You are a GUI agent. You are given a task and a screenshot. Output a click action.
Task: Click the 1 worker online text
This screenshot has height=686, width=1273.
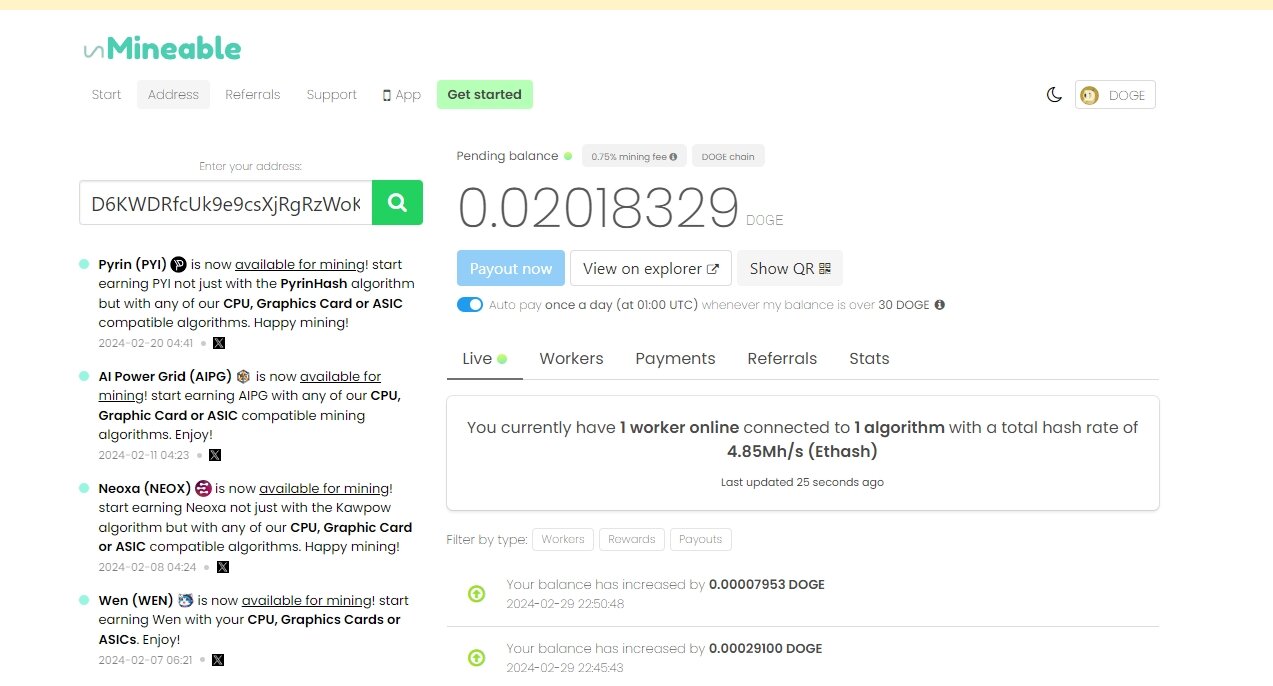(x=680, y=427)
